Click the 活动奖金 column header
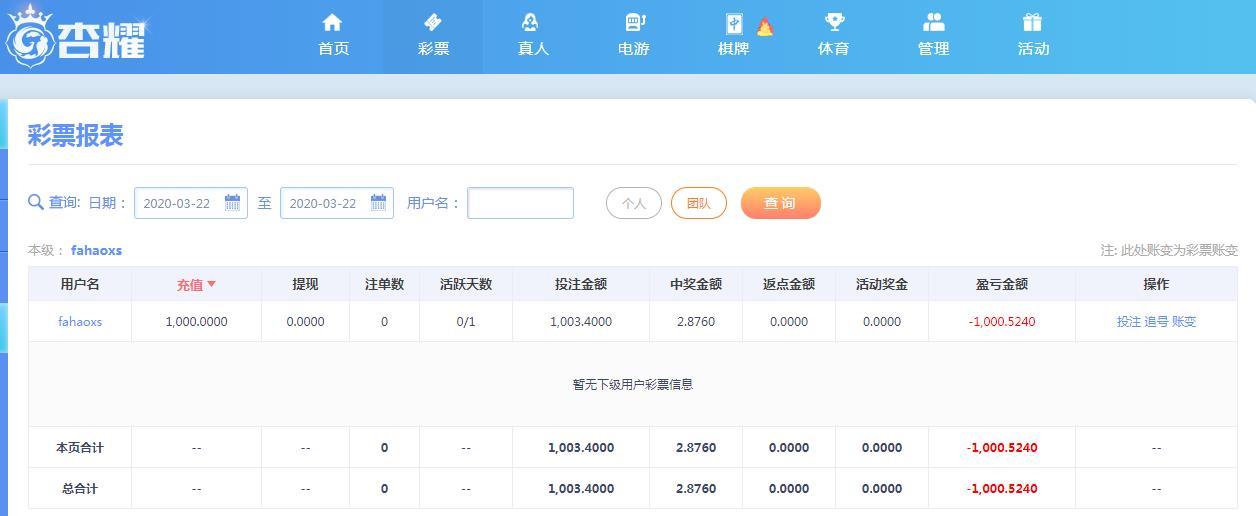1256x516 pixels. pos(882,284)
